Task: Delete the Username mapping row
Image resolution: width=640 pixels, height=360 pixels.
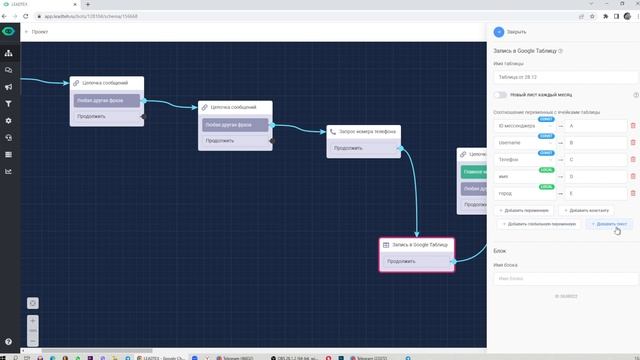Action: (633, 142)
